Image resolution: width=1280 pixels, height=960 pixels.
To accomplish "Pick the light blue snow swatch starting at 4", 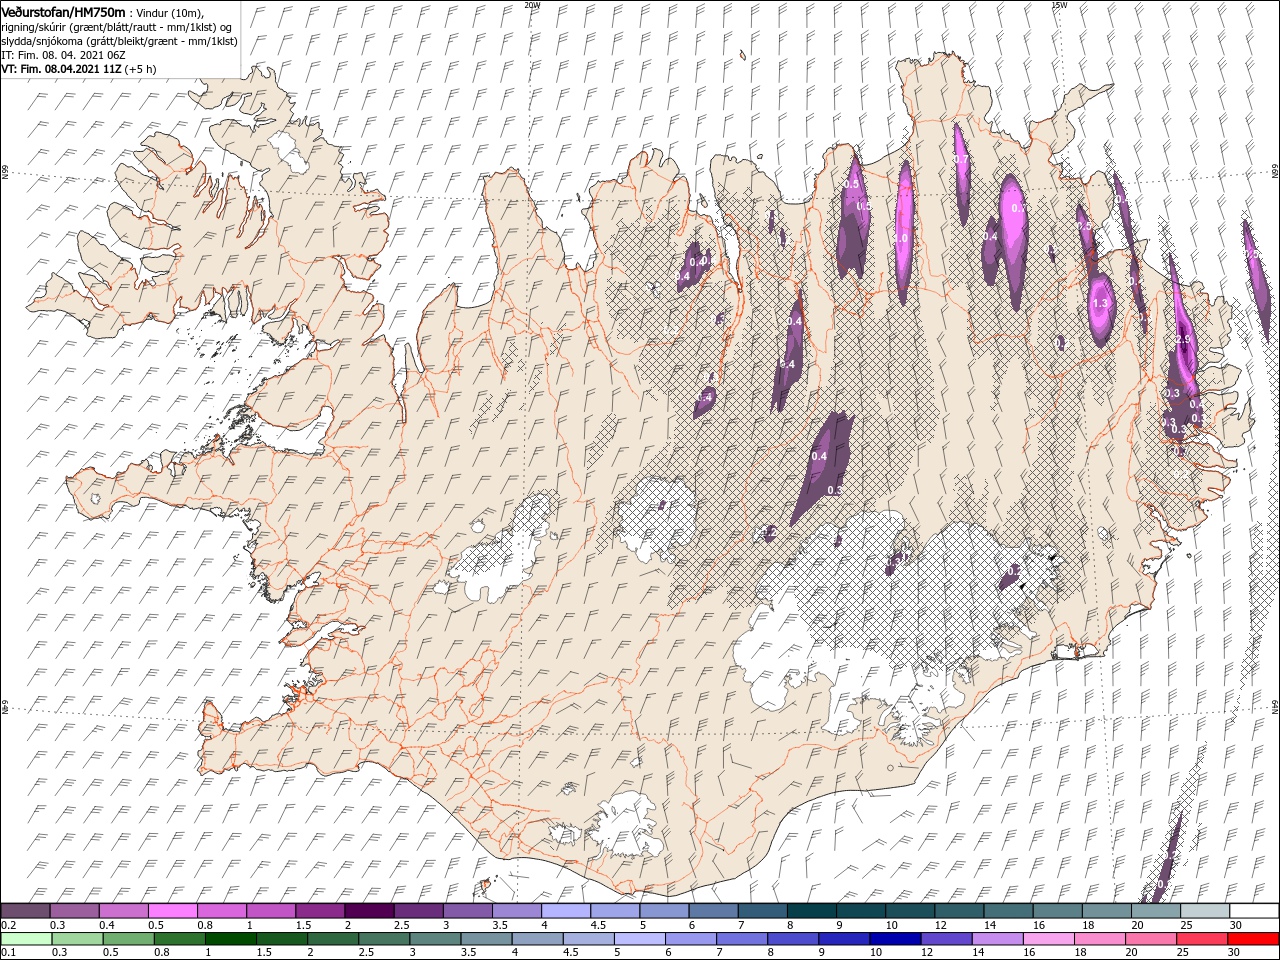I will [566, 911].
